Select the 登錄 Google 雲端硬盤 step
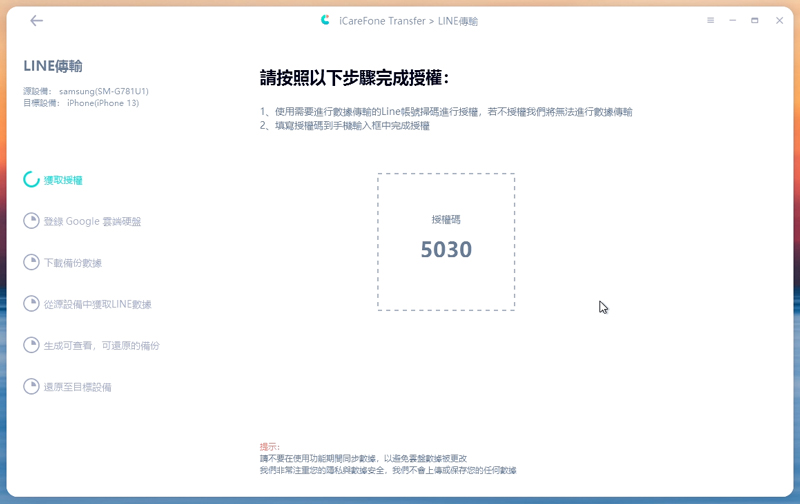Image resolution: width=800 pixels, height=504 pixels. [x=92, y=221]
